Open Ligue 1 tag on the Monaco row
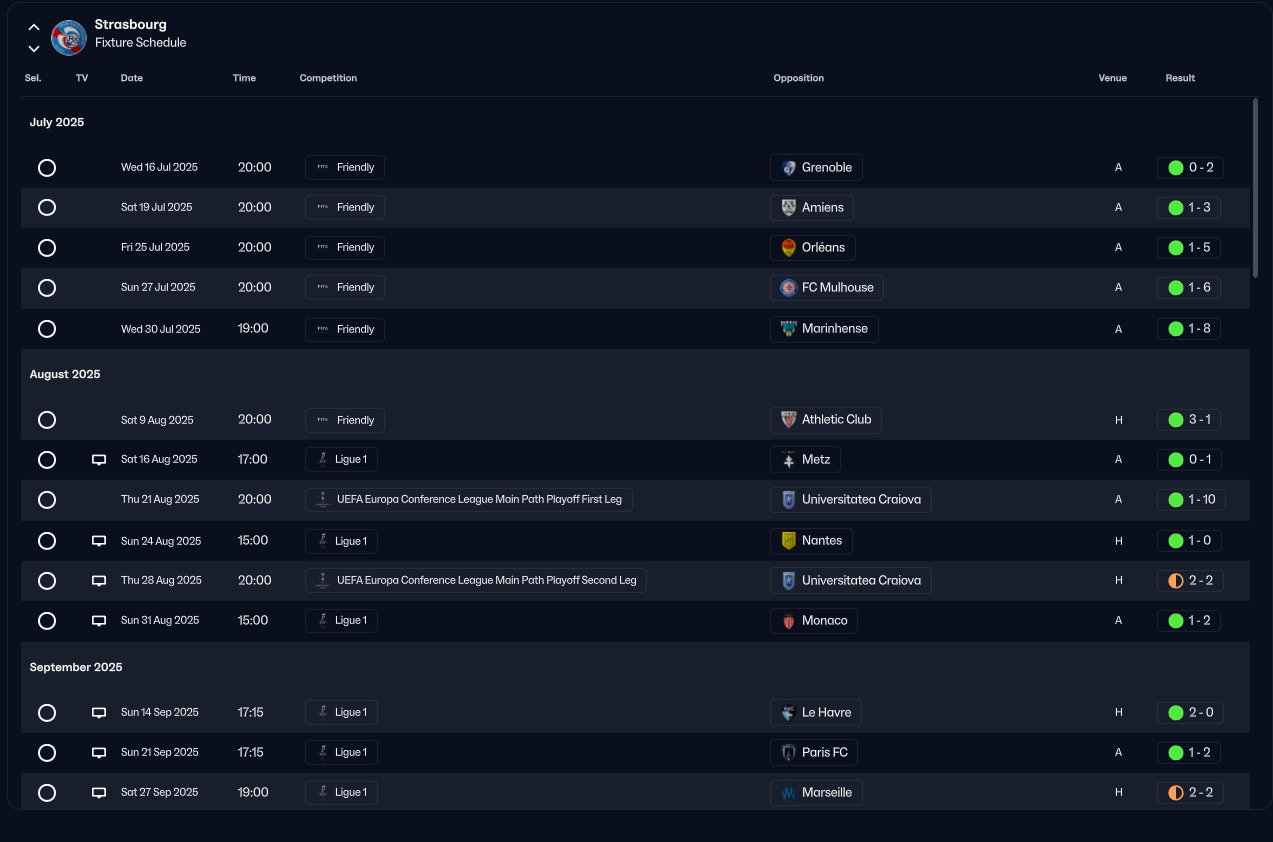This screenshot has height=842, width=1273. 341,620
